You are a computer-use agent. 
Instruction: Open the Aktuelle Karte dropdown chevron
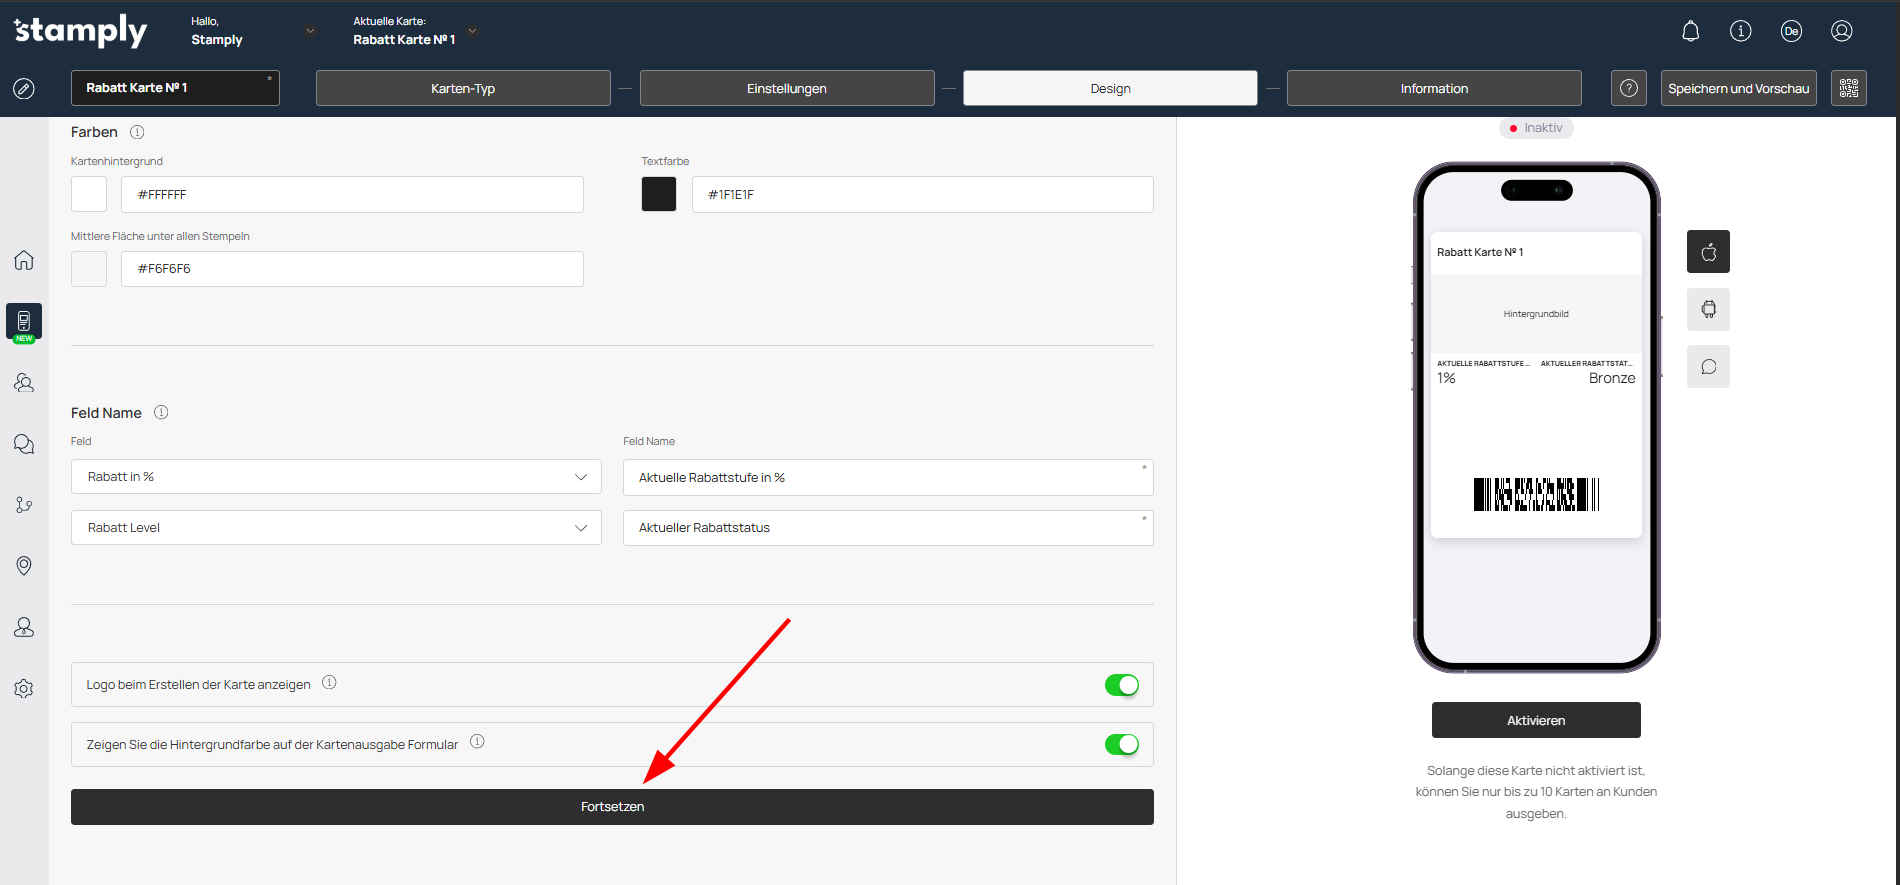click(473, 31)
